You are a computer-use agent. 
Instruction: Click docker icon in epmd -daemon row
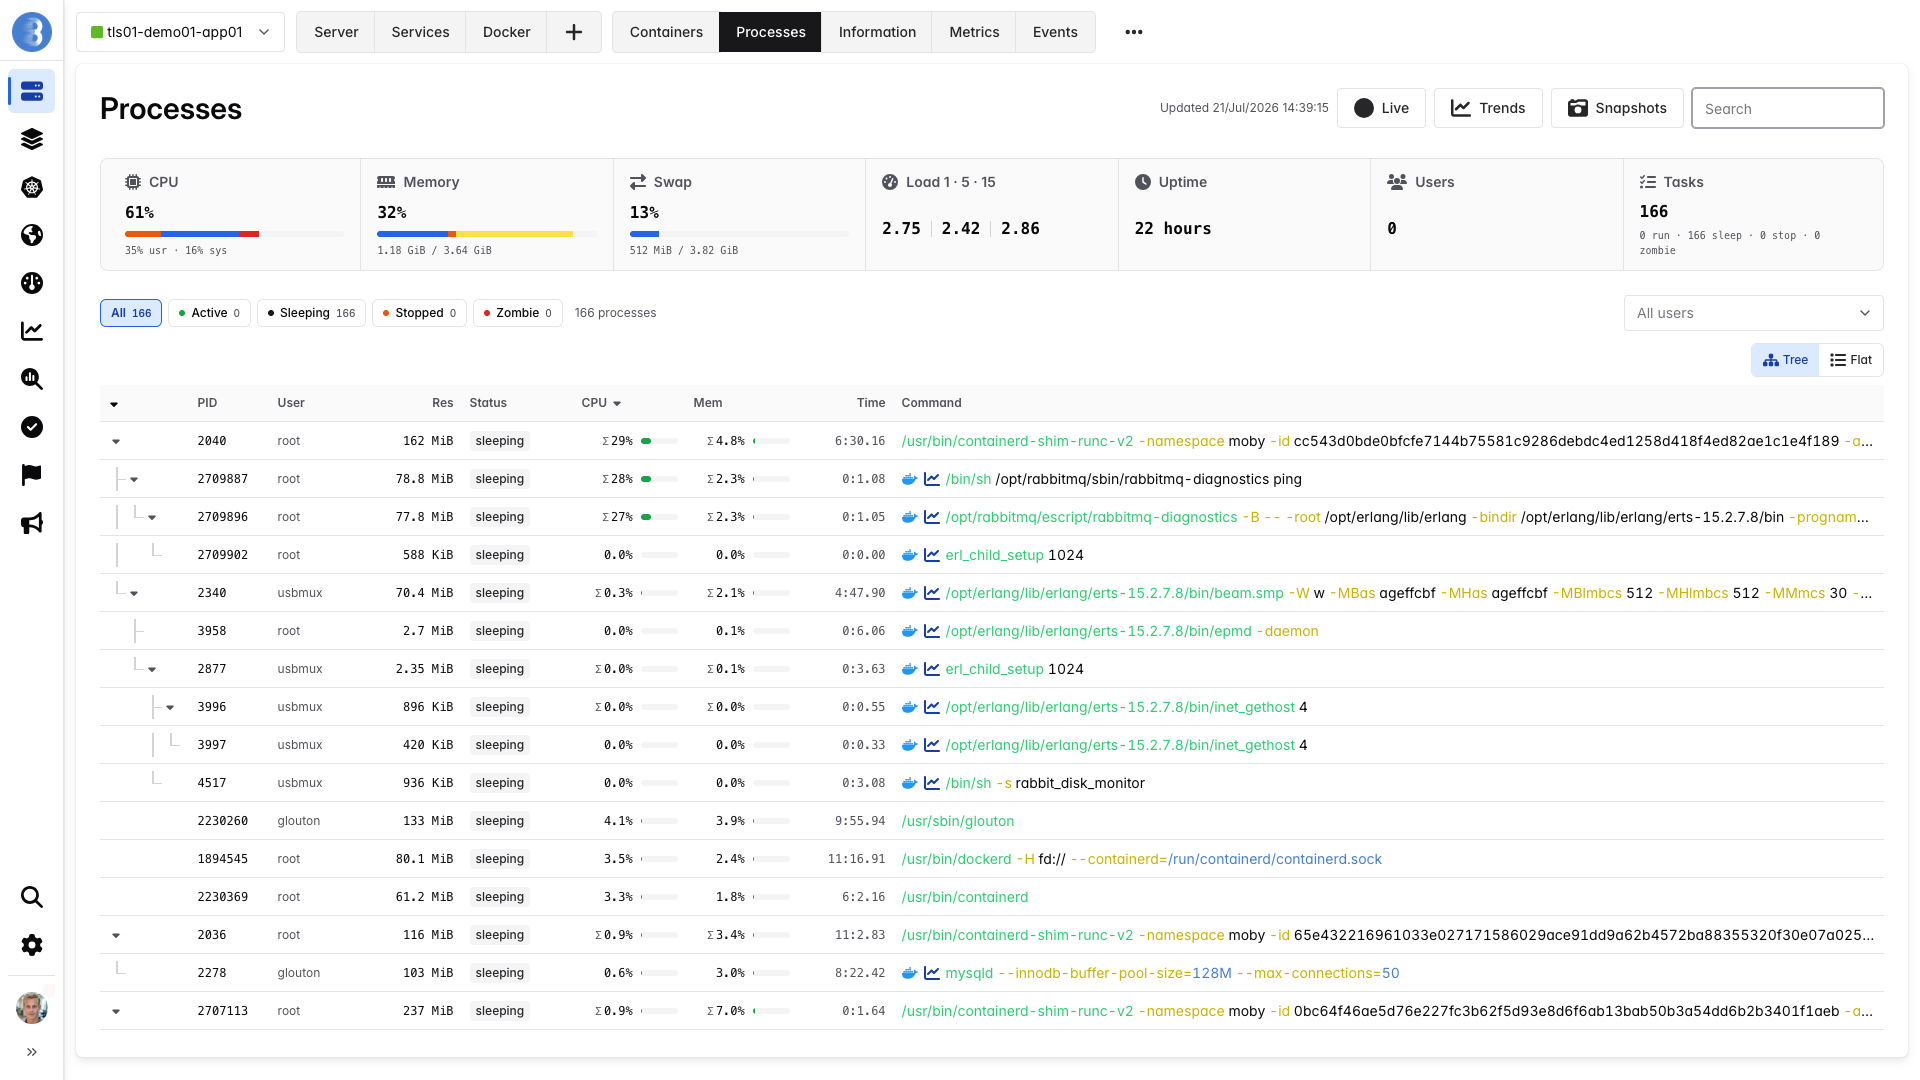[x=910, y=631]
